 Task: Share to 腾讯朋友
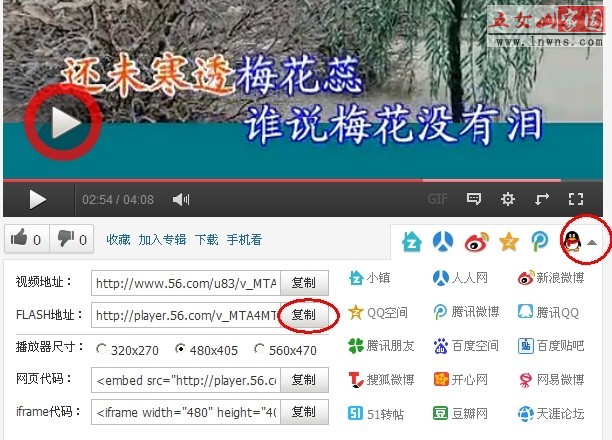pos(381,346)
